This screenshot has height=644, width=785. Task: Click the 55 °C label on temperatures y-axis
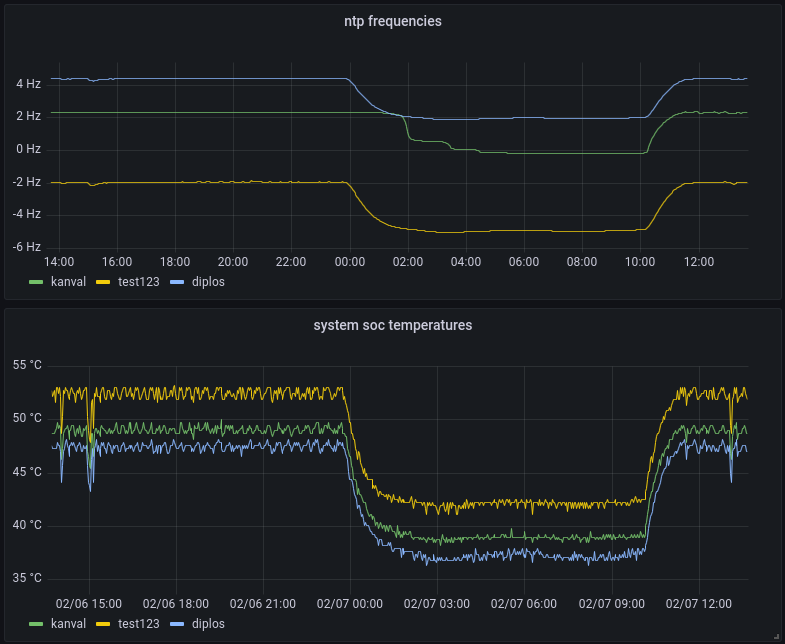[x=27, y=365]
